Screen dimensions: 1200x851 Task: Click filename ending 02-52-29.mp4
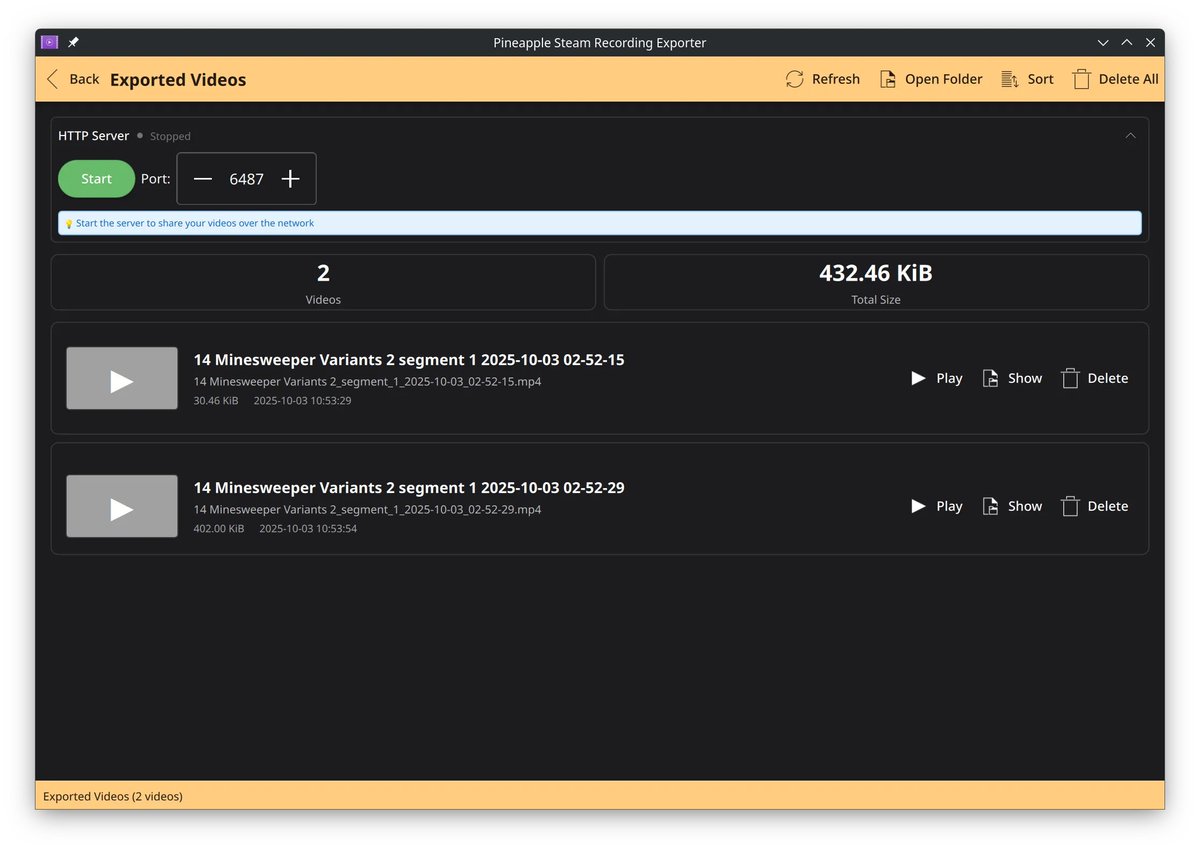(367, 510)
